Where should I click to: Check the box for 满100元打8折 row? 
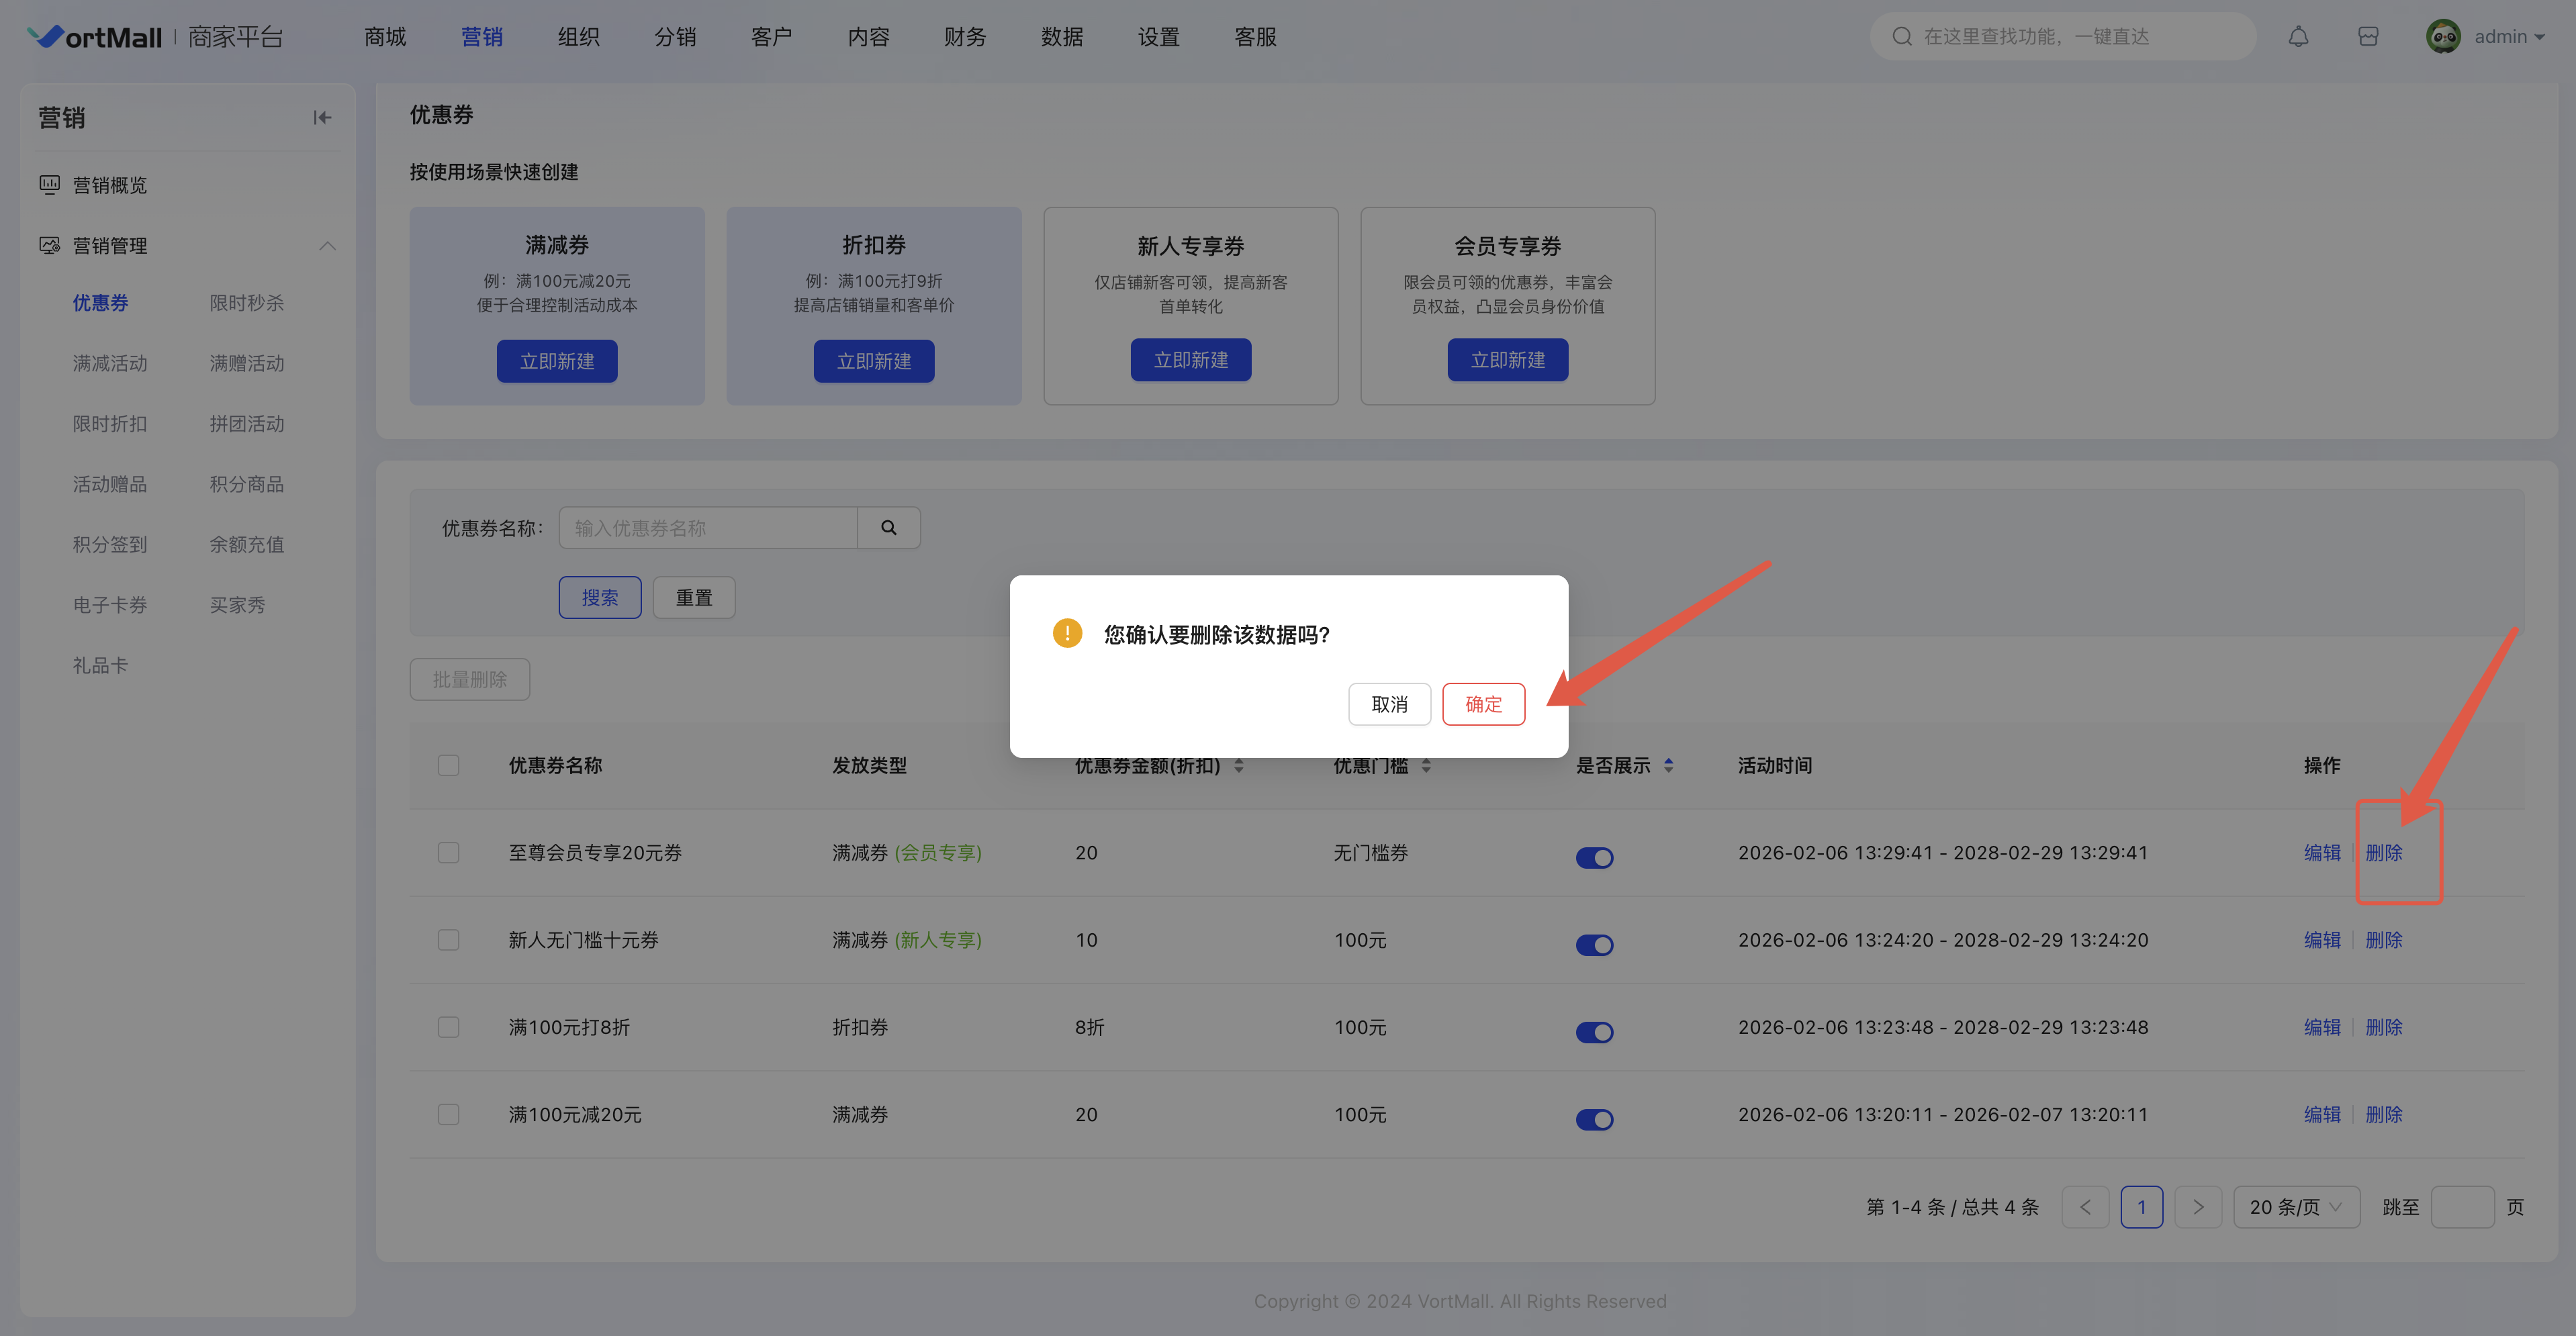pos(448,1027)
